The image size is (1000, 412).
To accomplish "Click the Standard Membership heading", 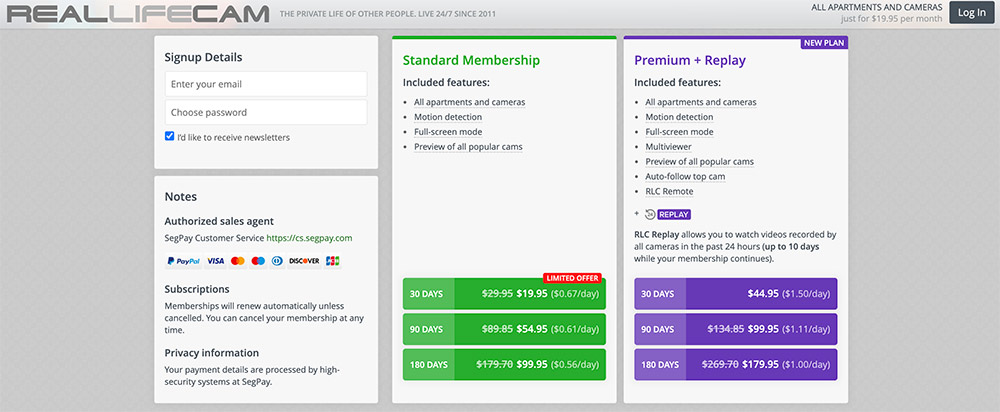I will click(x=471, y=61).
